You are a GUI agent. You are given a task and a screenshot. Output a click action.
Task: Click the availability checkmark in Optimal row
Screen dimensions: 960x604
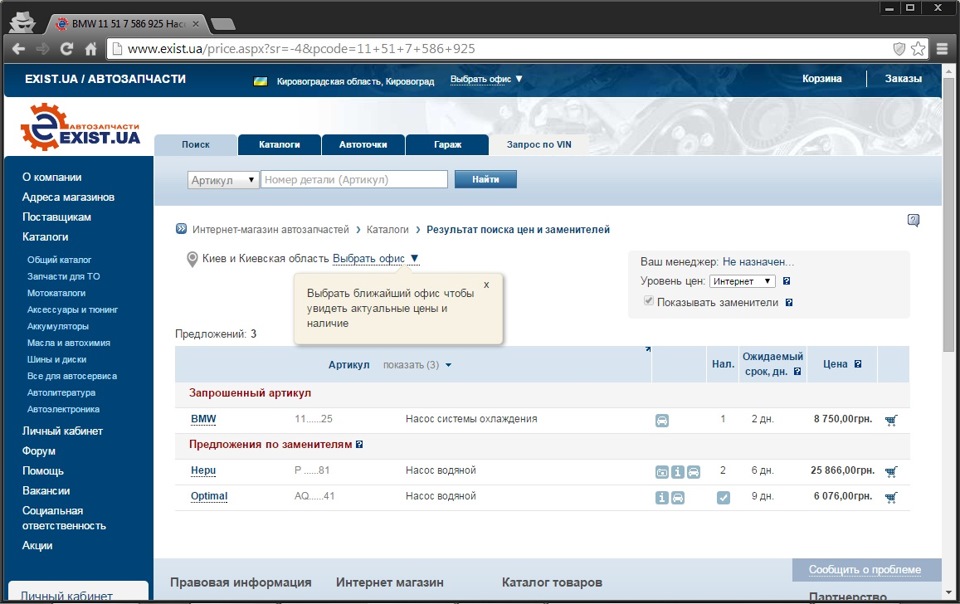coord(723,498)
